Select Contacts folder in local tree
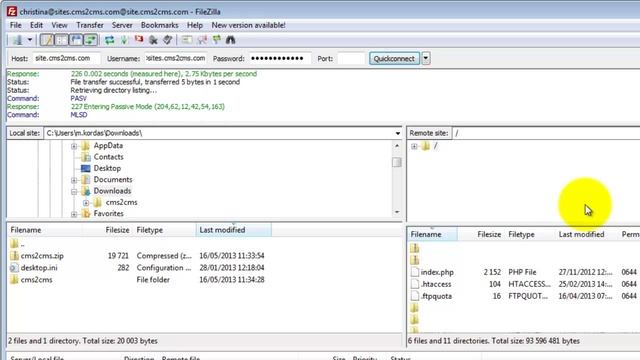Screen dimensions: 640x360 point(108,157)
